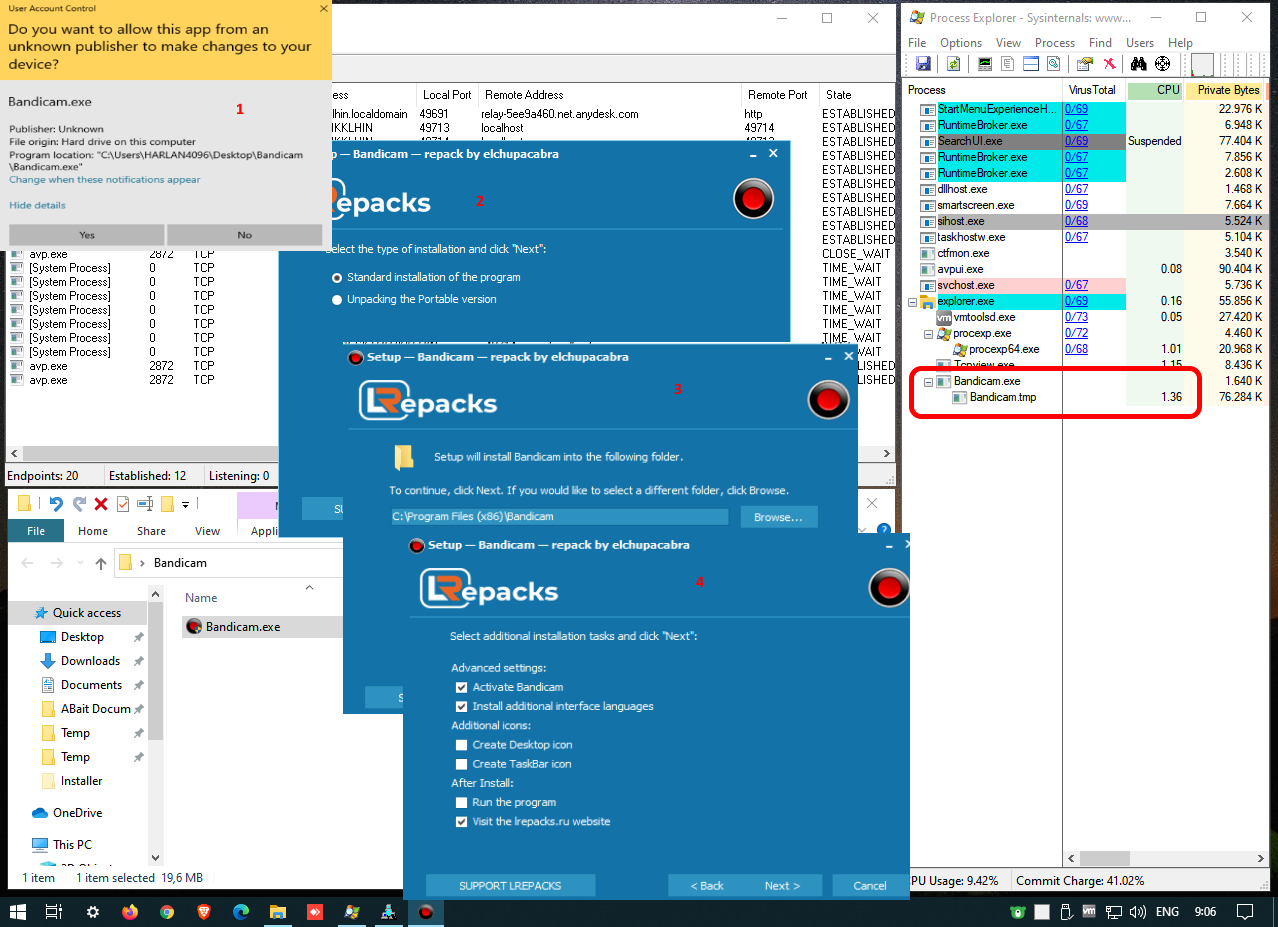Screen dimensions: 1278x927
Task: Select Unpacking the Portable version radio button
Action: click(x=336, y=299)
